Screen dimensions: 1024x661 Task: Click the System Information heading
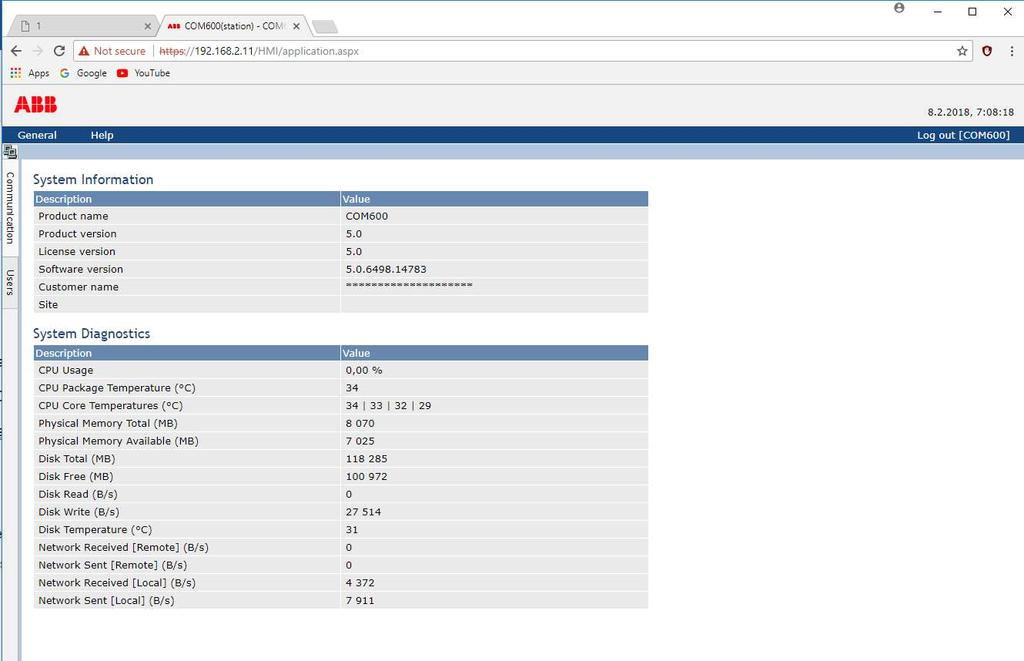tap(93, 180)
